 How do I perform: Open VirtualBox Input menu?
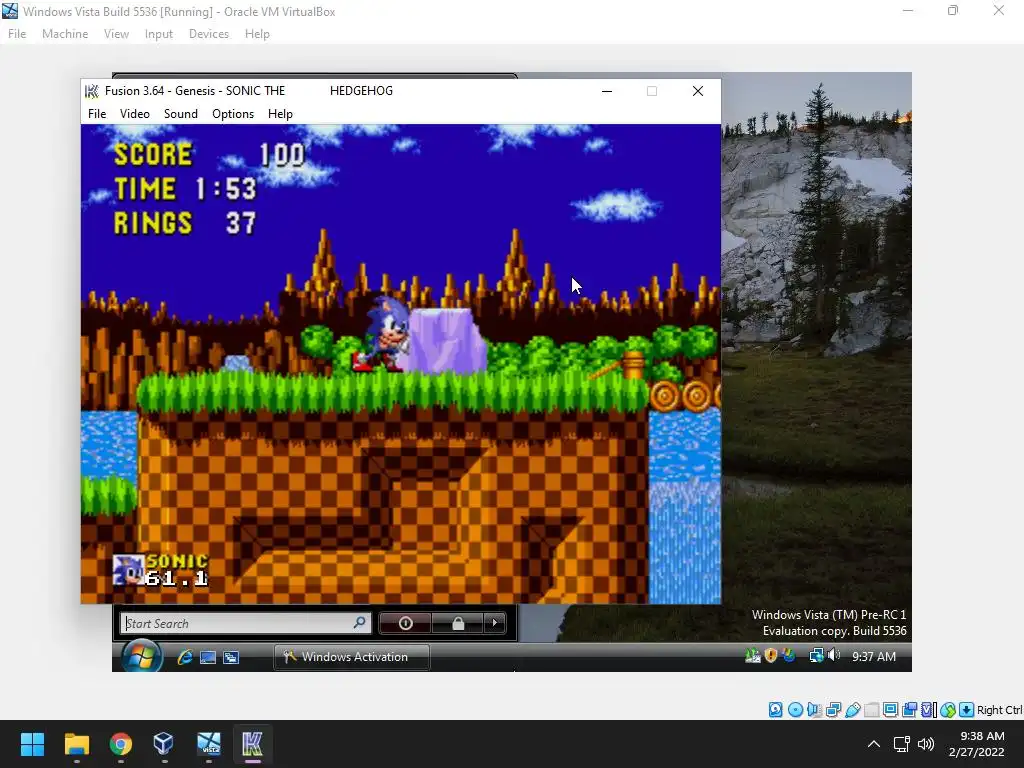(x=159, y=34)
